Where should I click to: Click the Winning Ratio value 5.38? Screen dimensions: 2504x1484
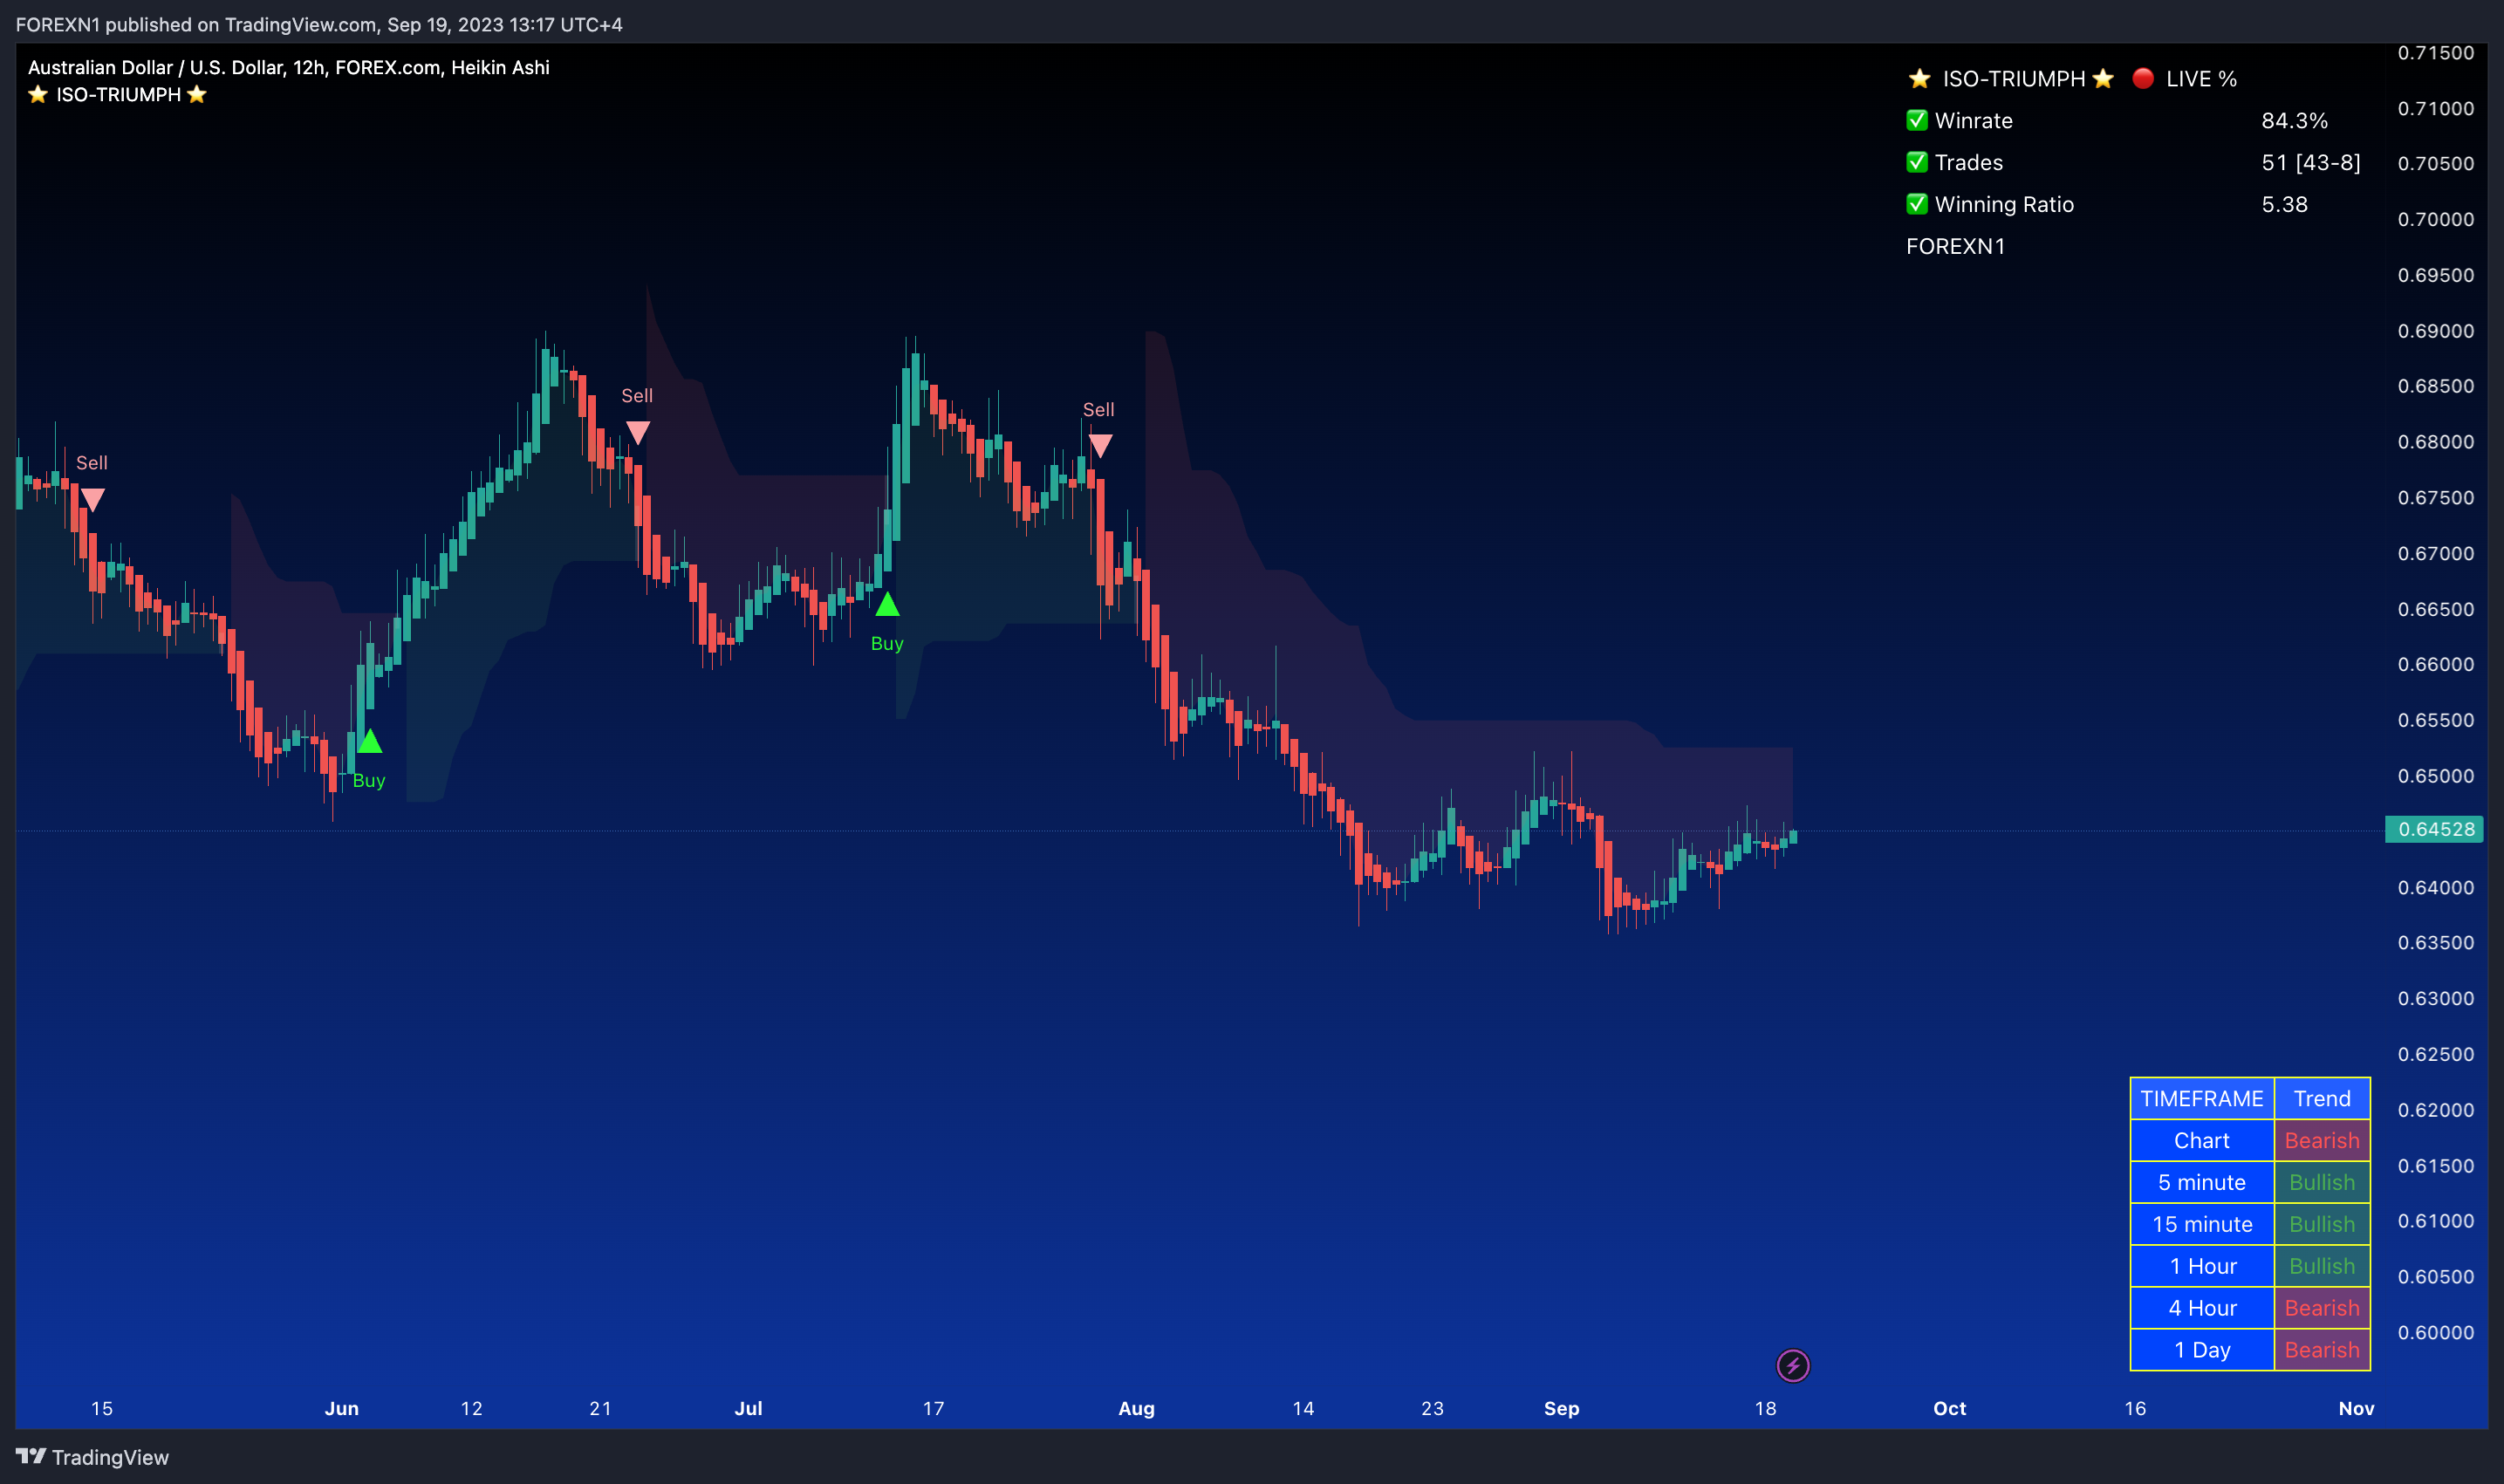[2285, 205]
